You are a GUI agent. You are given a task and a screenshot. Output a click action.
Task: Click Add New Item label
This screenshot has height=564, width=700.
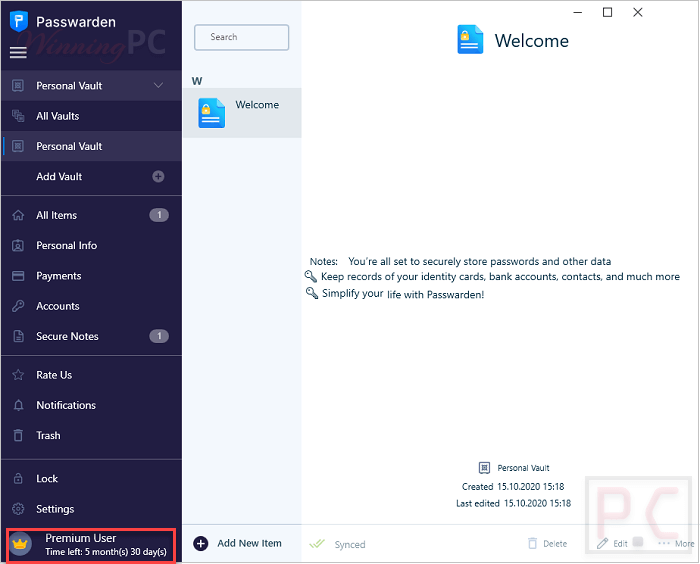click(249, 543)
